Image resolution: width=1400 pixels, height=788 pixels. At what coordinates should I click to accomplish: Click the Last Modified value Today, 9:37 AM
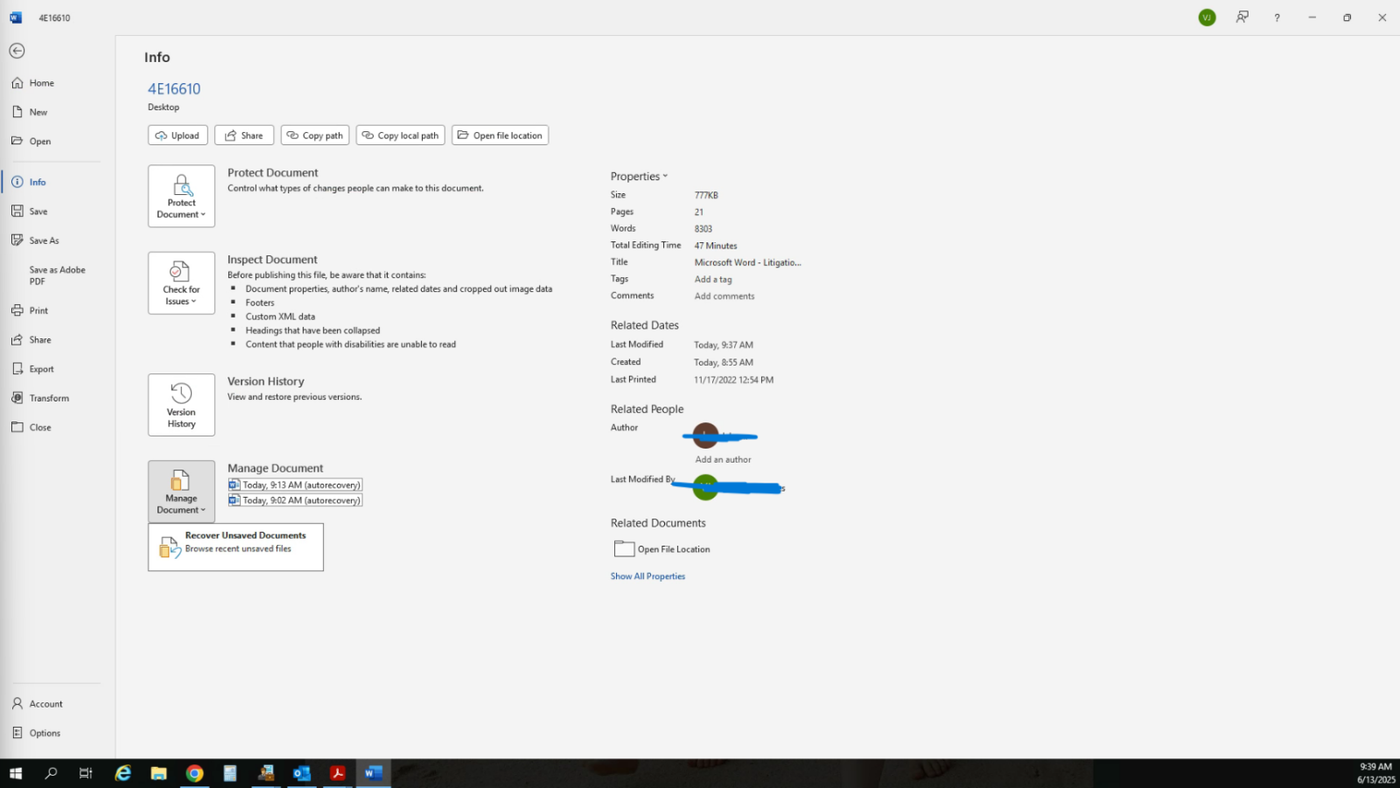tap(724, 345)
